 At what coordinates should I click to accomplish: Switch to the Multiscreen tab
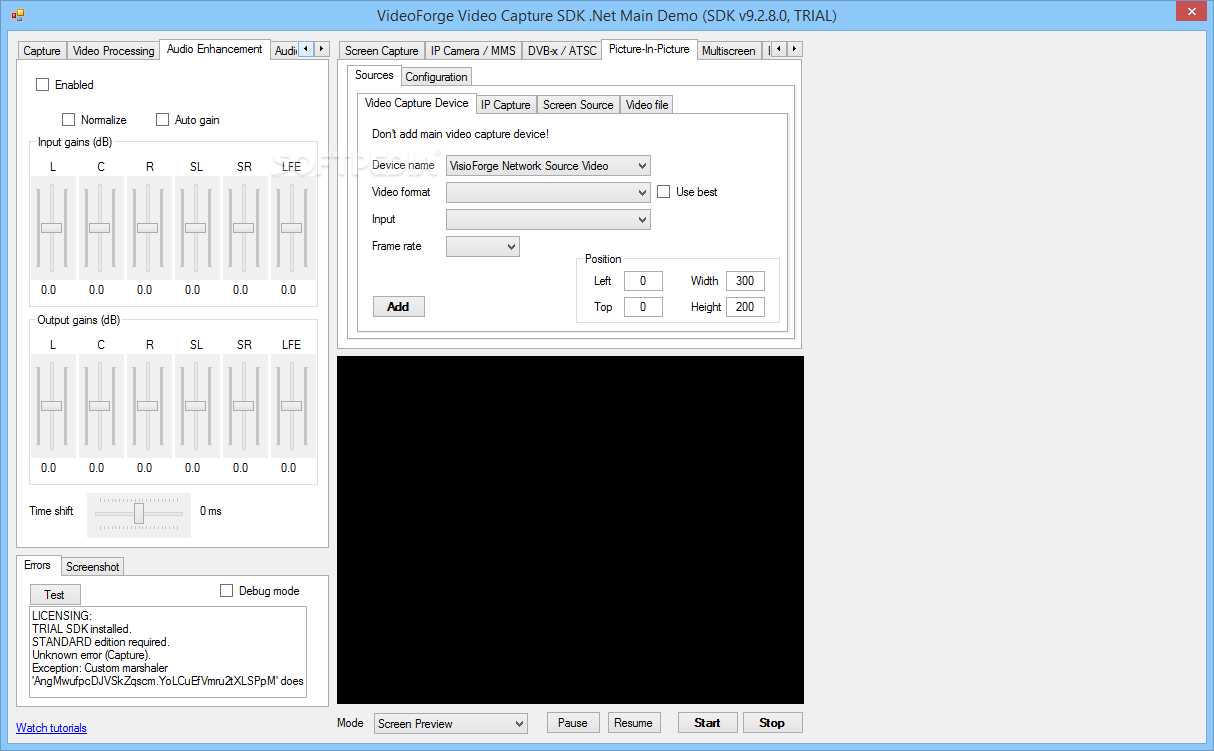coord(728,51)
